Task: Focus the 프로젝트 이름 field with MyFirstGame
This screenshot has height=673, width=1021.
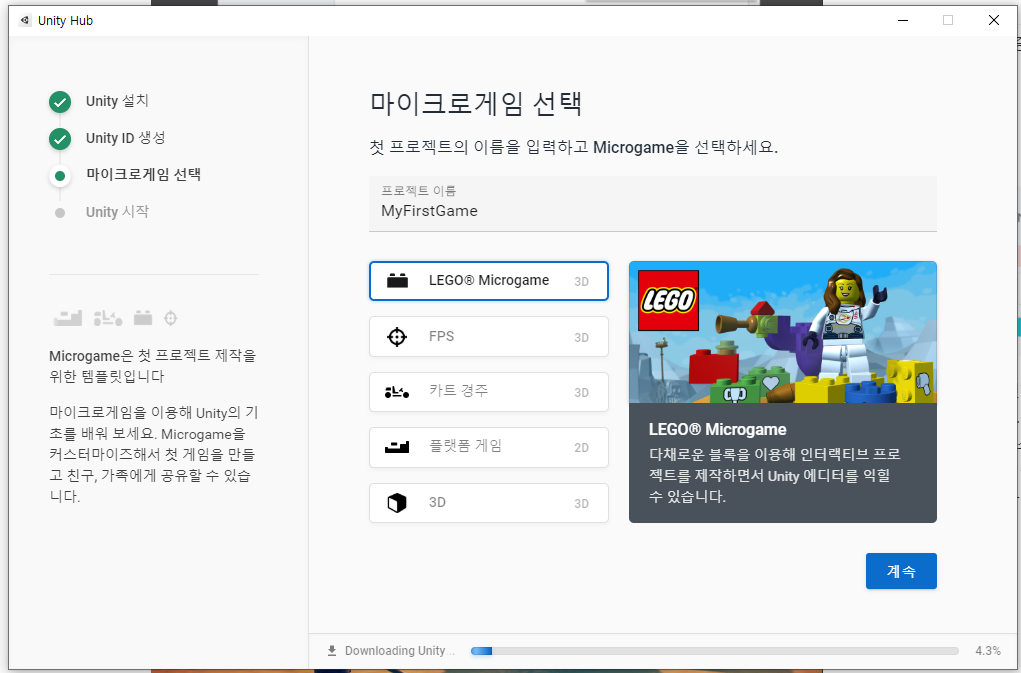Action: coord(652,204)
